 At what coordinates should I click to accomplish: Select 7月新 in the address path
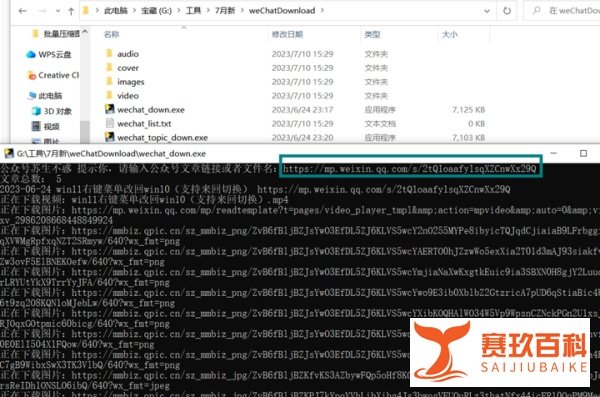(225, 10)
